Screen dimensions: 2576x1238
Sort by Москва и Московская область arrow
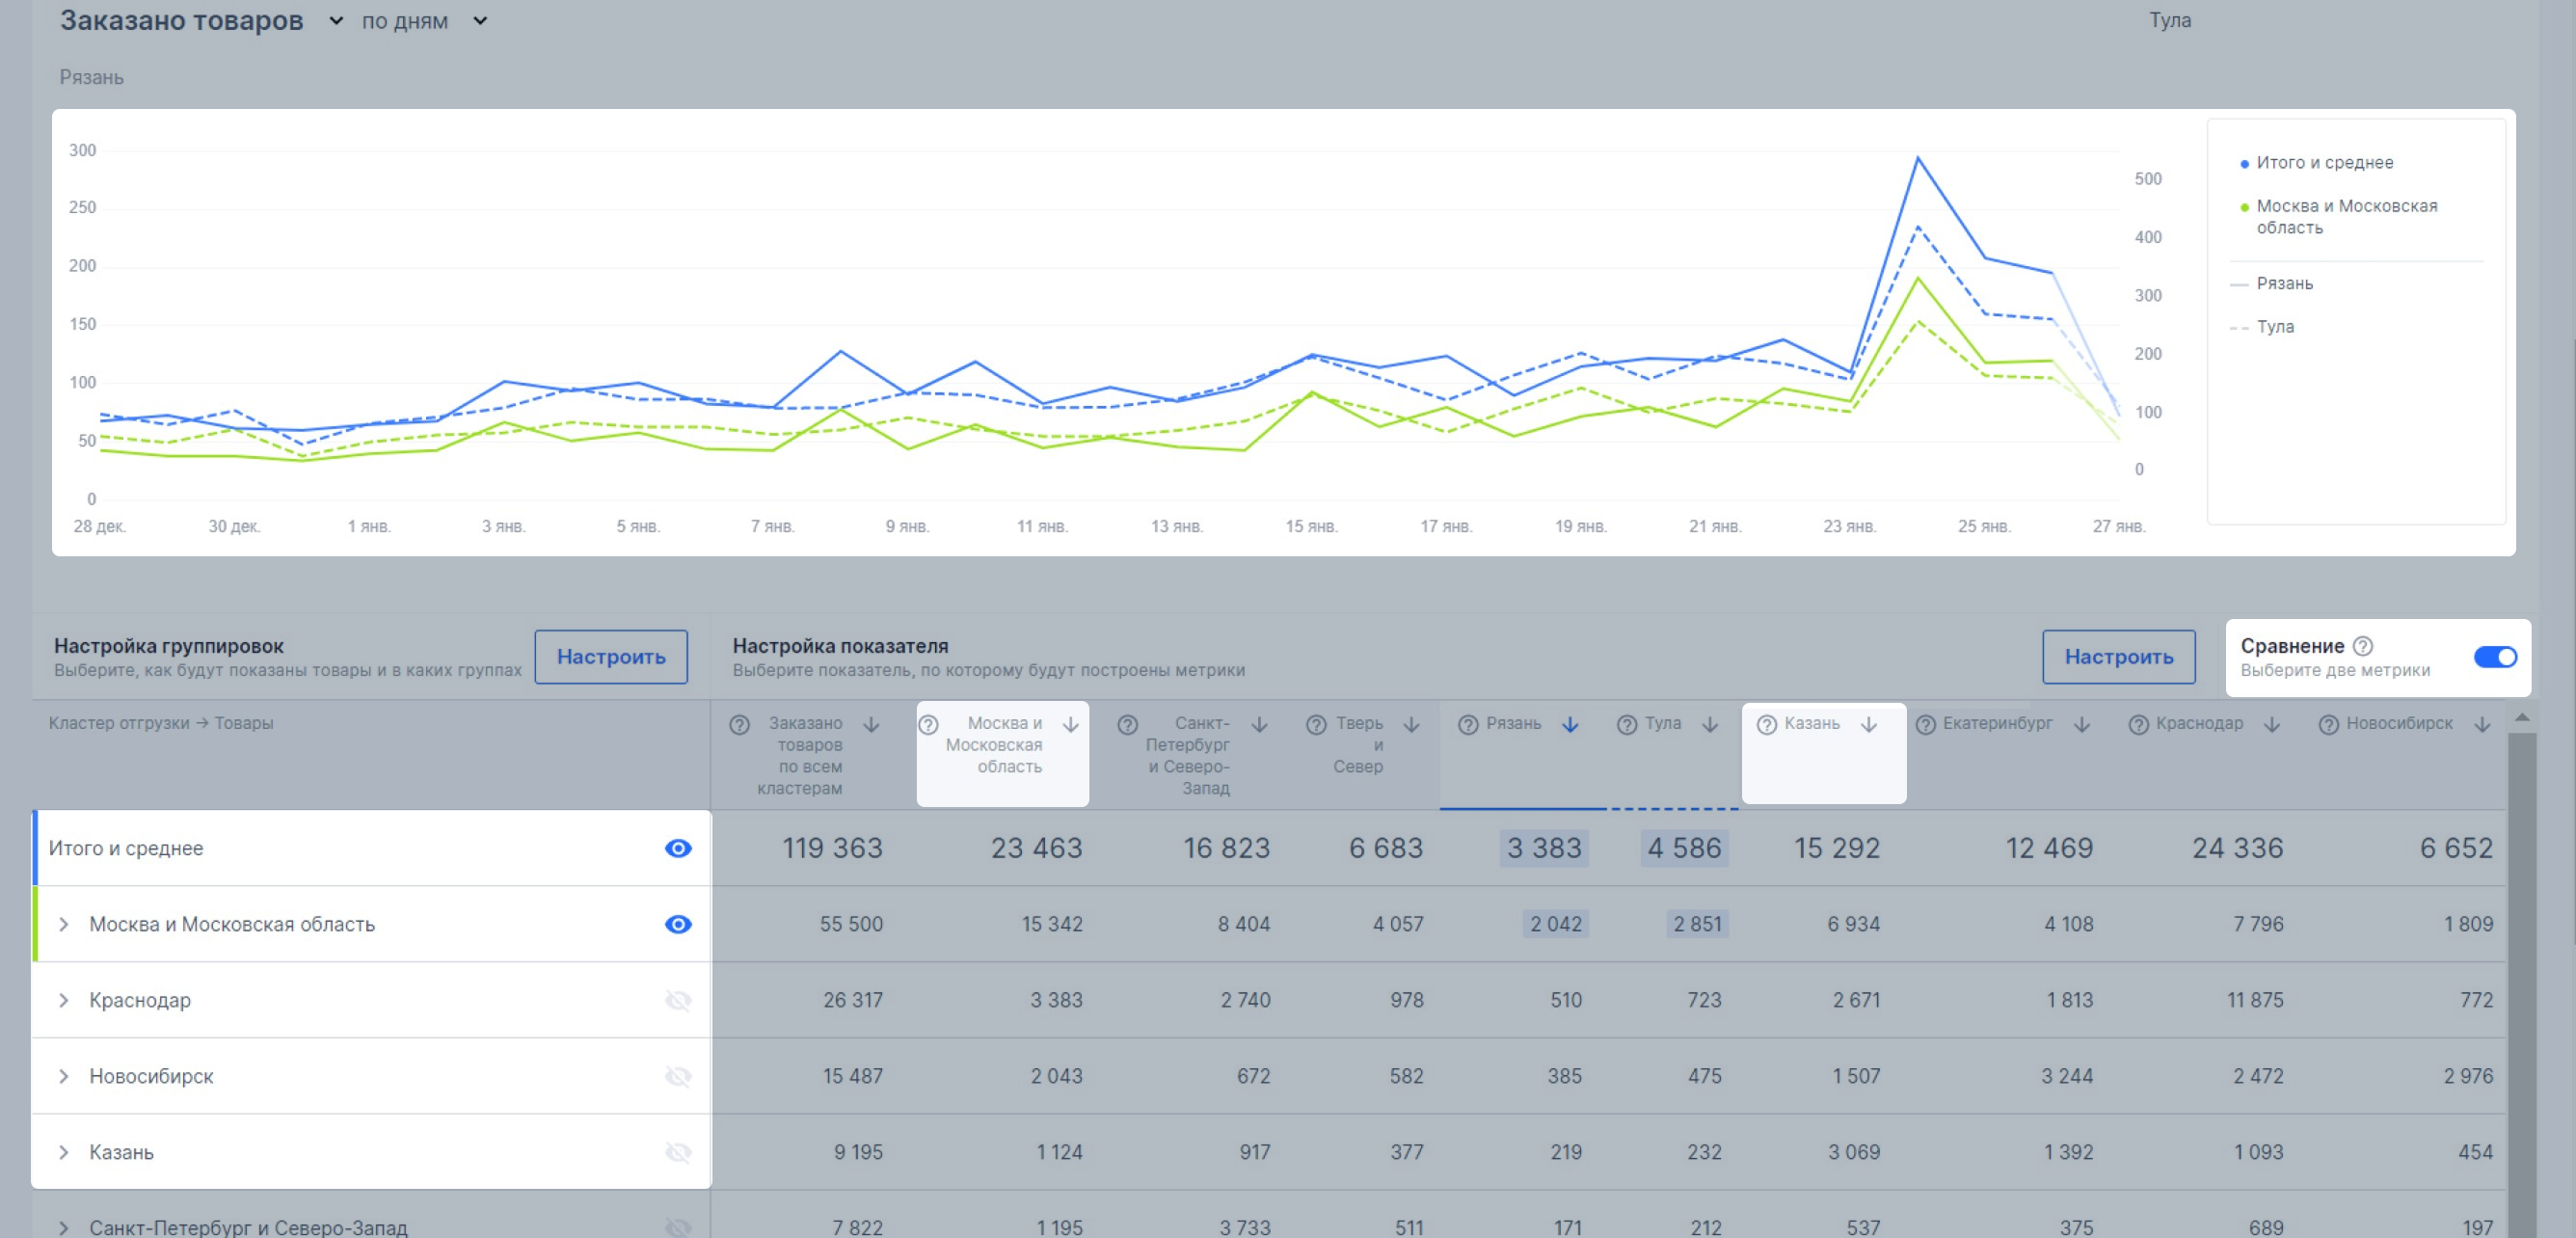click(1070, 724)
